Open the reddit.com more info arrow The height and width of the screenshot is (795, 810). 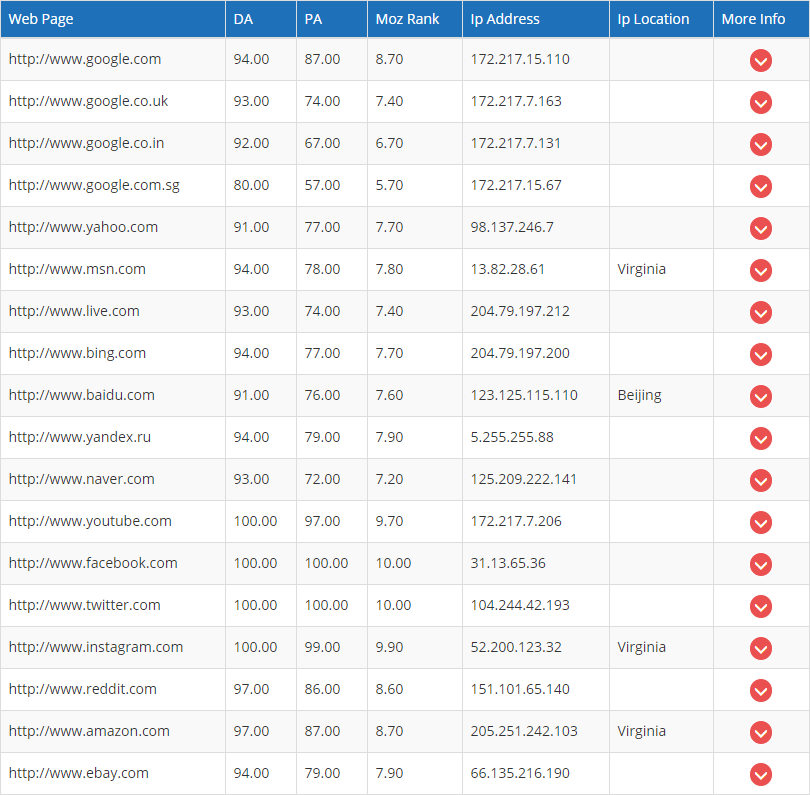760,691
